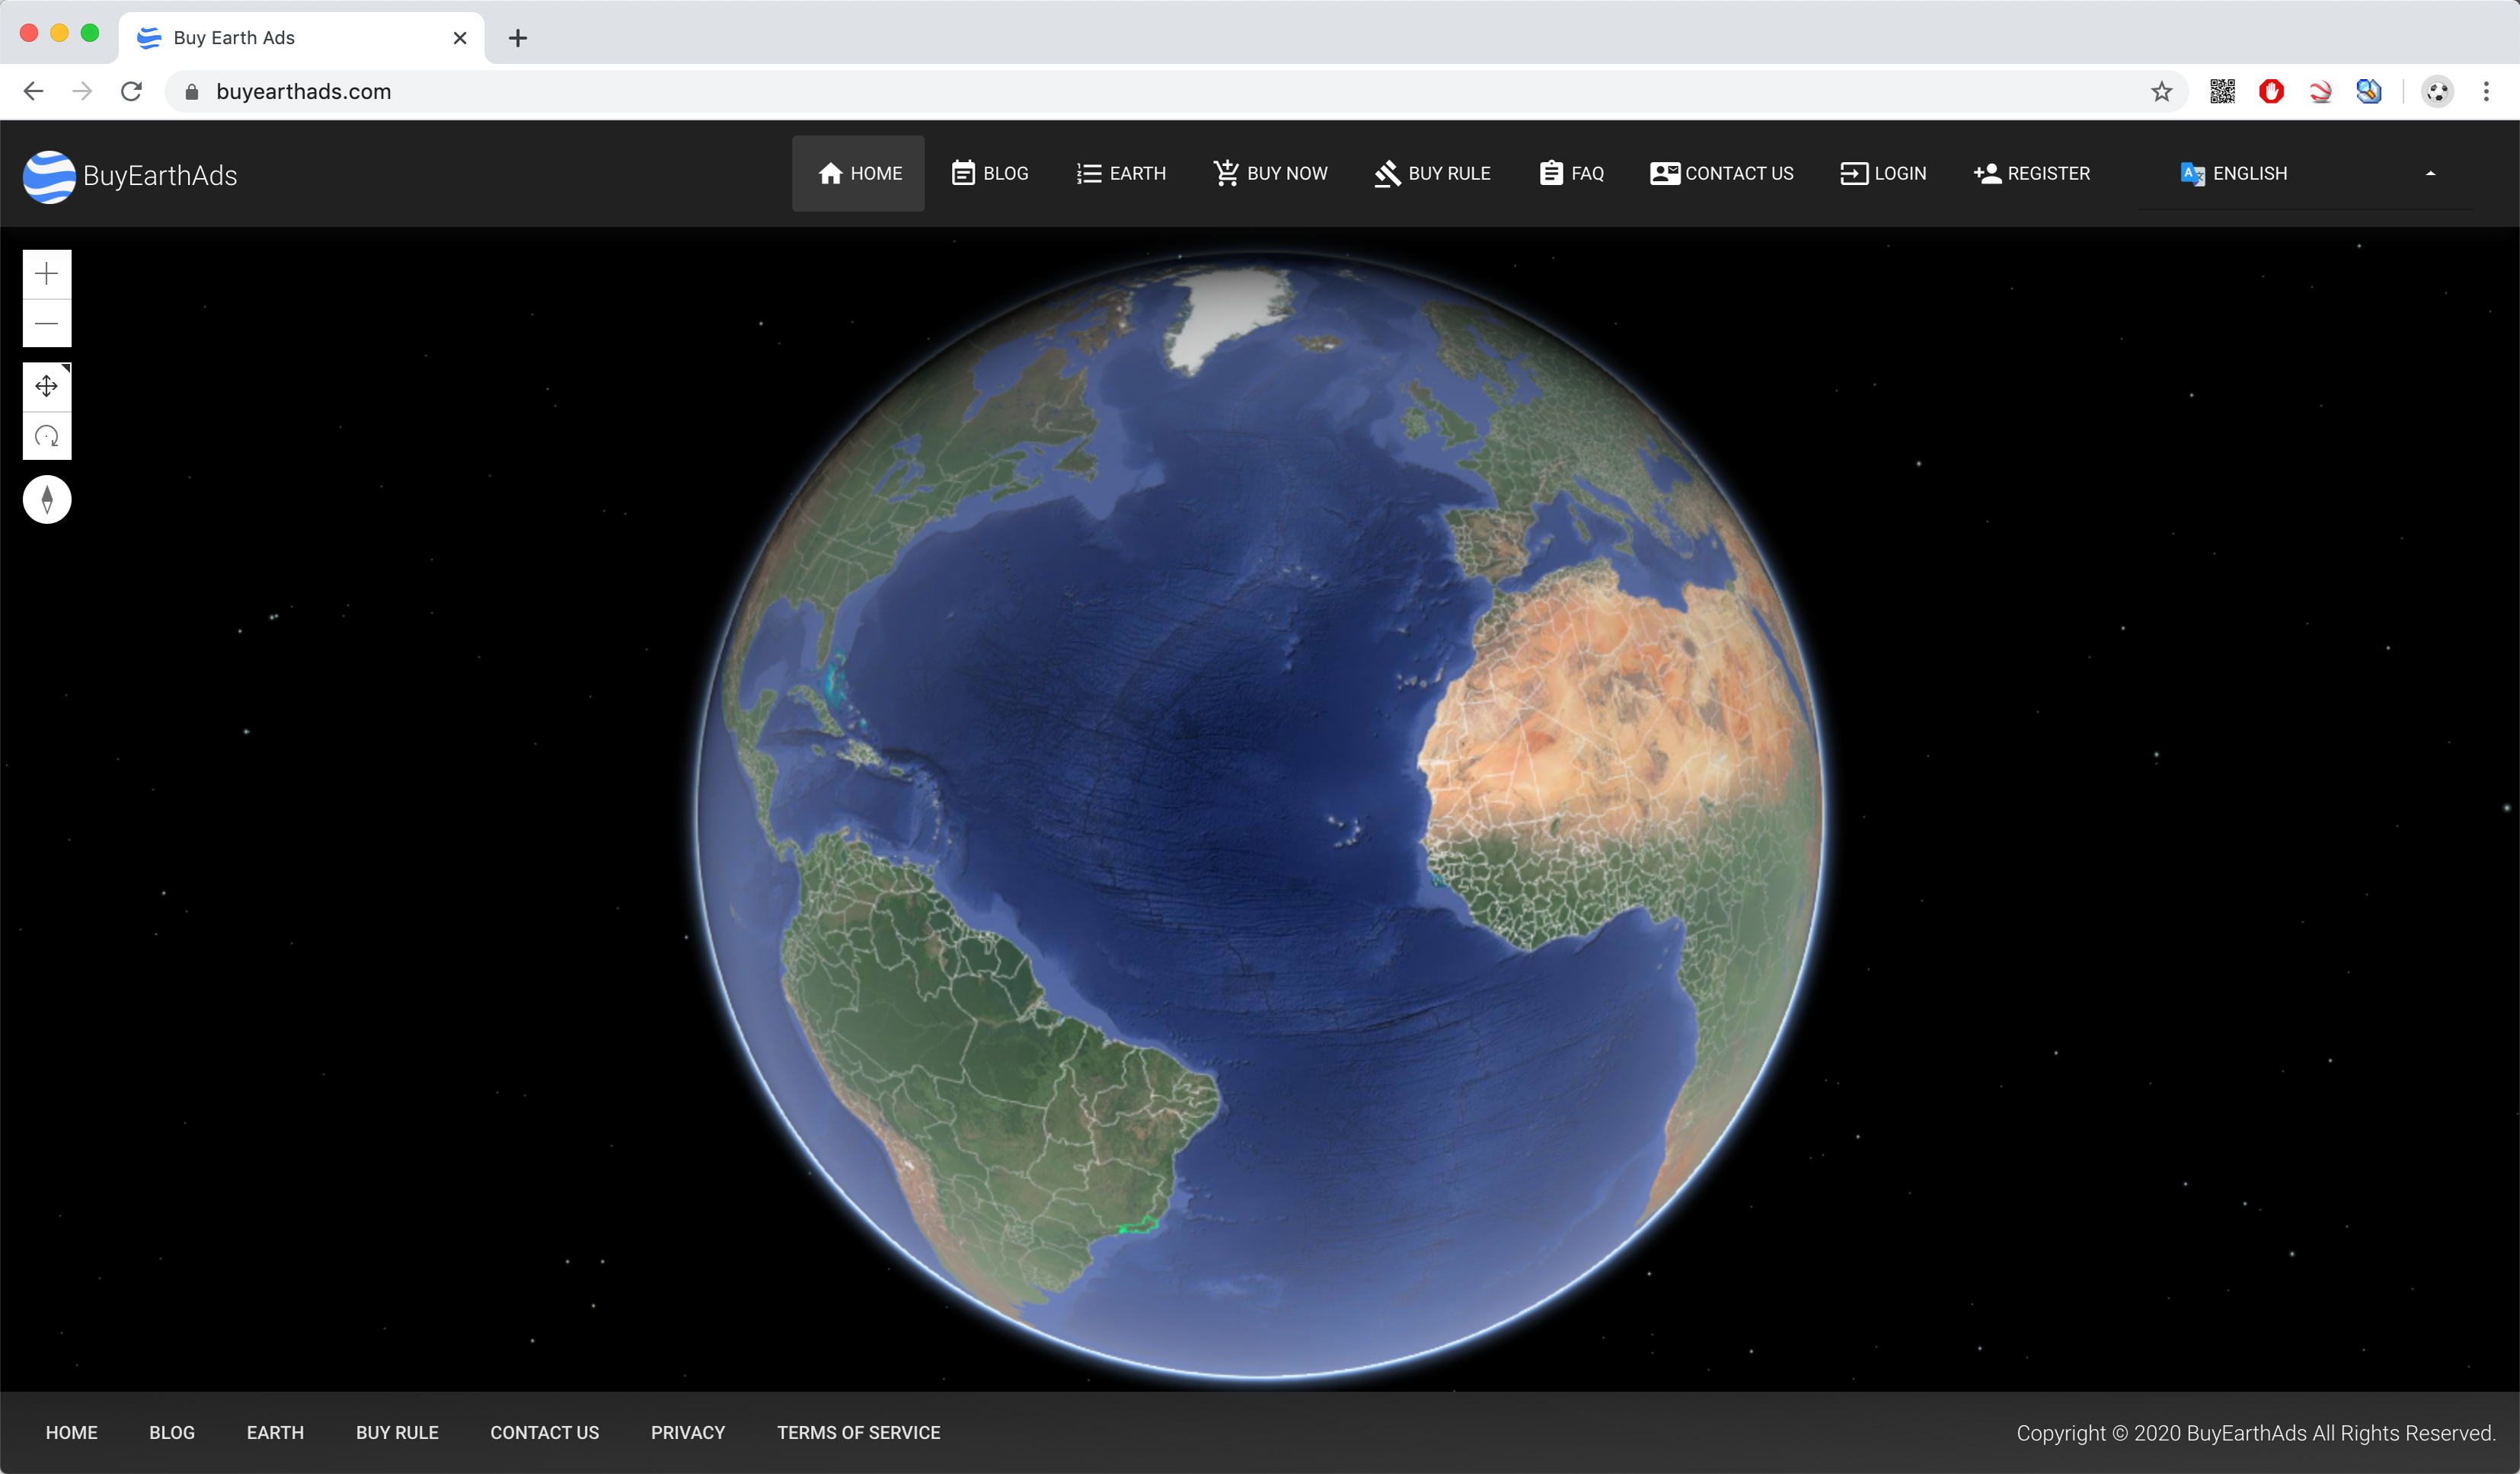2520x1474 pixels.
Task: Bookmark this page with the star icon
Action: pos(2162,92)
